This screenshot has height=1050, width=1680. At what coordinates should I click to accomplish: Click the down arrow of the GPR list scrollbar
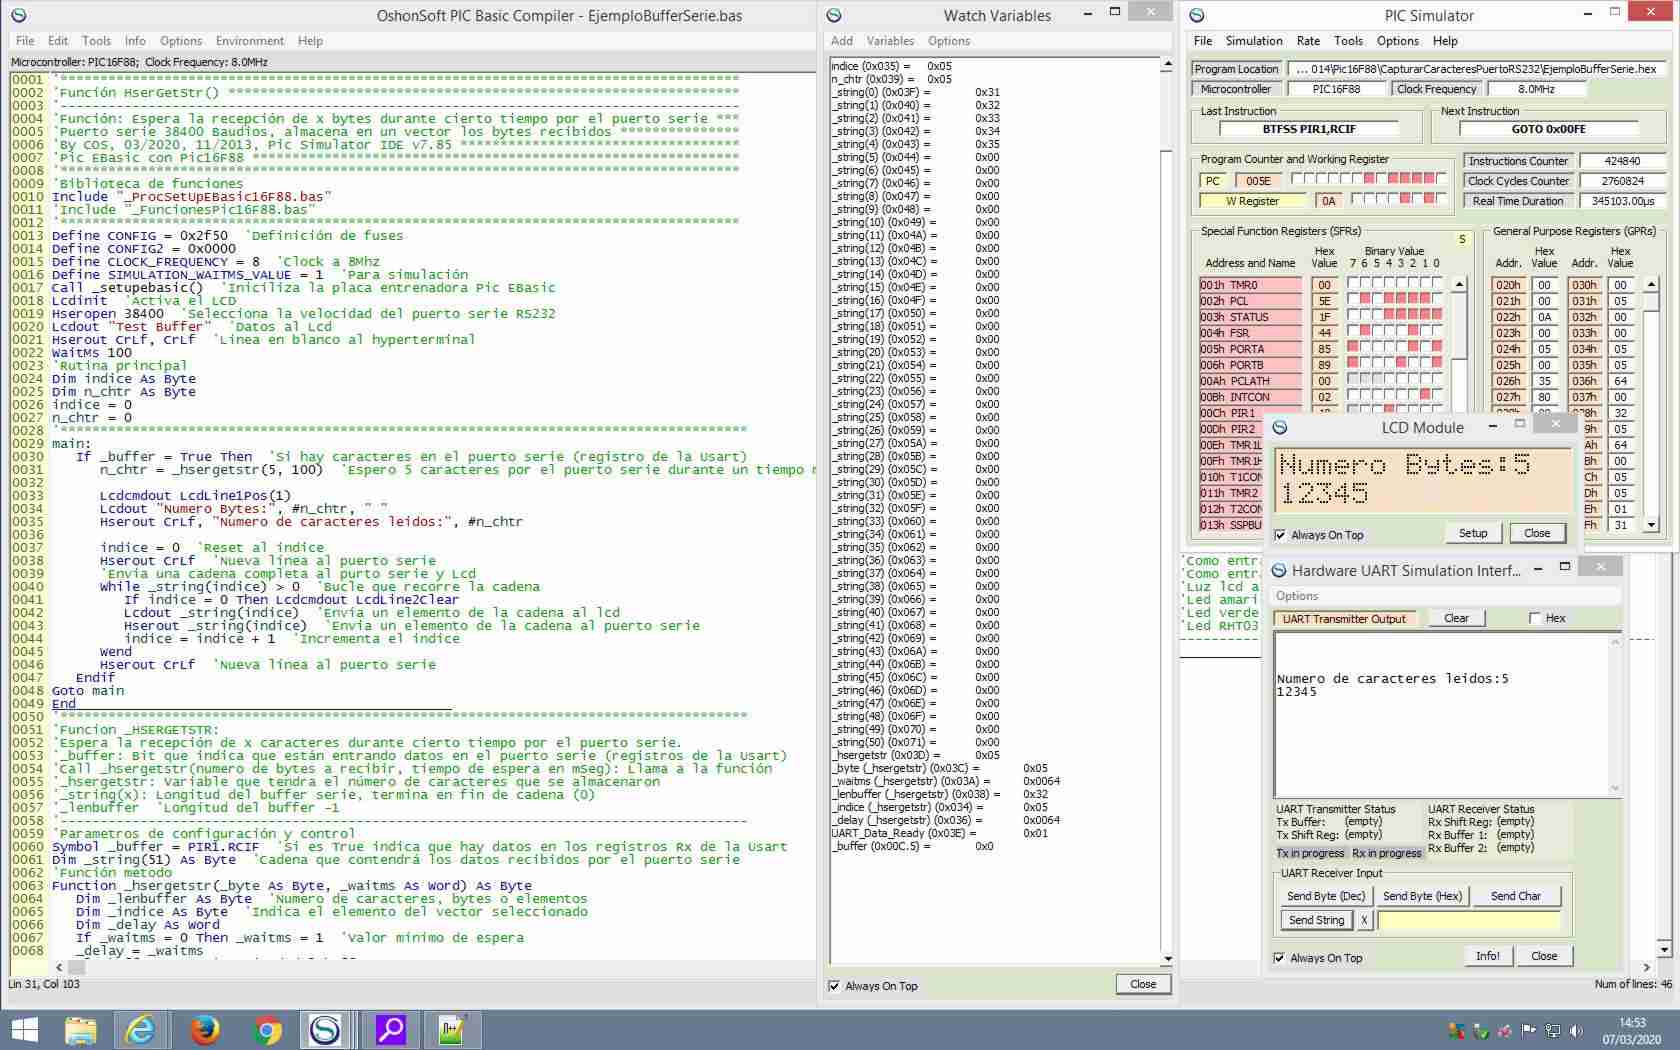tap(1651, 525)
